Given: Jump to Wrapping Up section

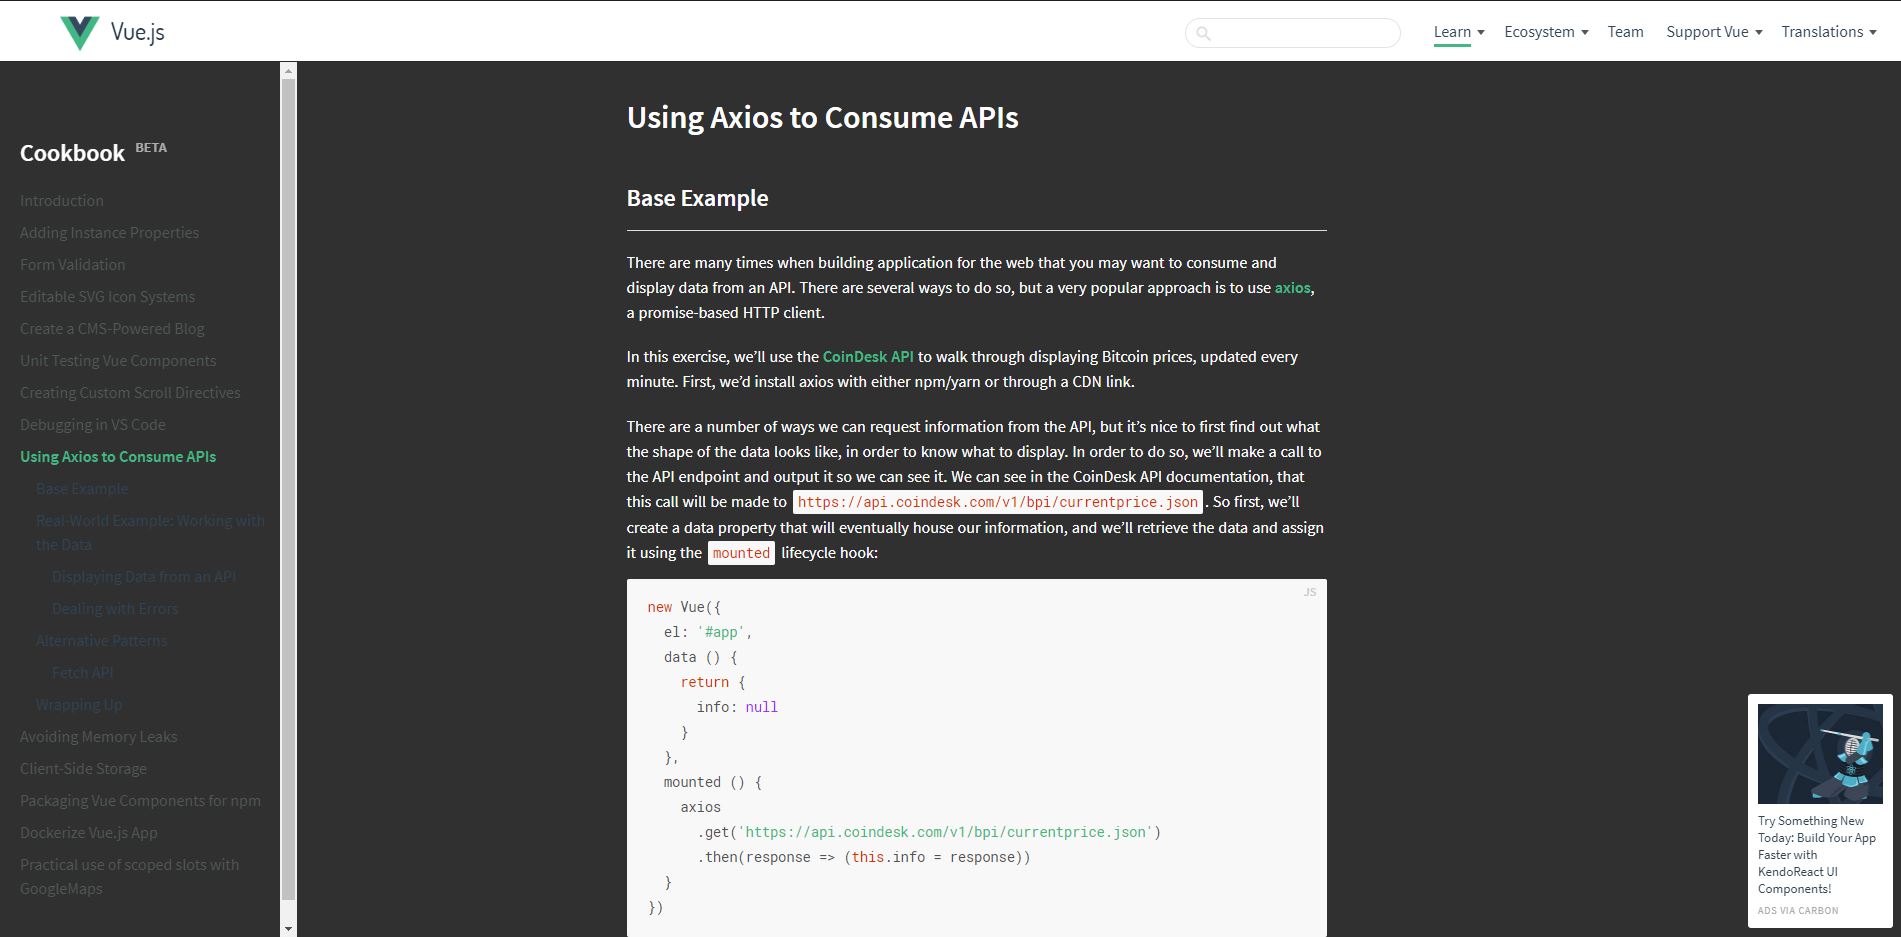Looking at the screenshot, I should tap(79, 705).
